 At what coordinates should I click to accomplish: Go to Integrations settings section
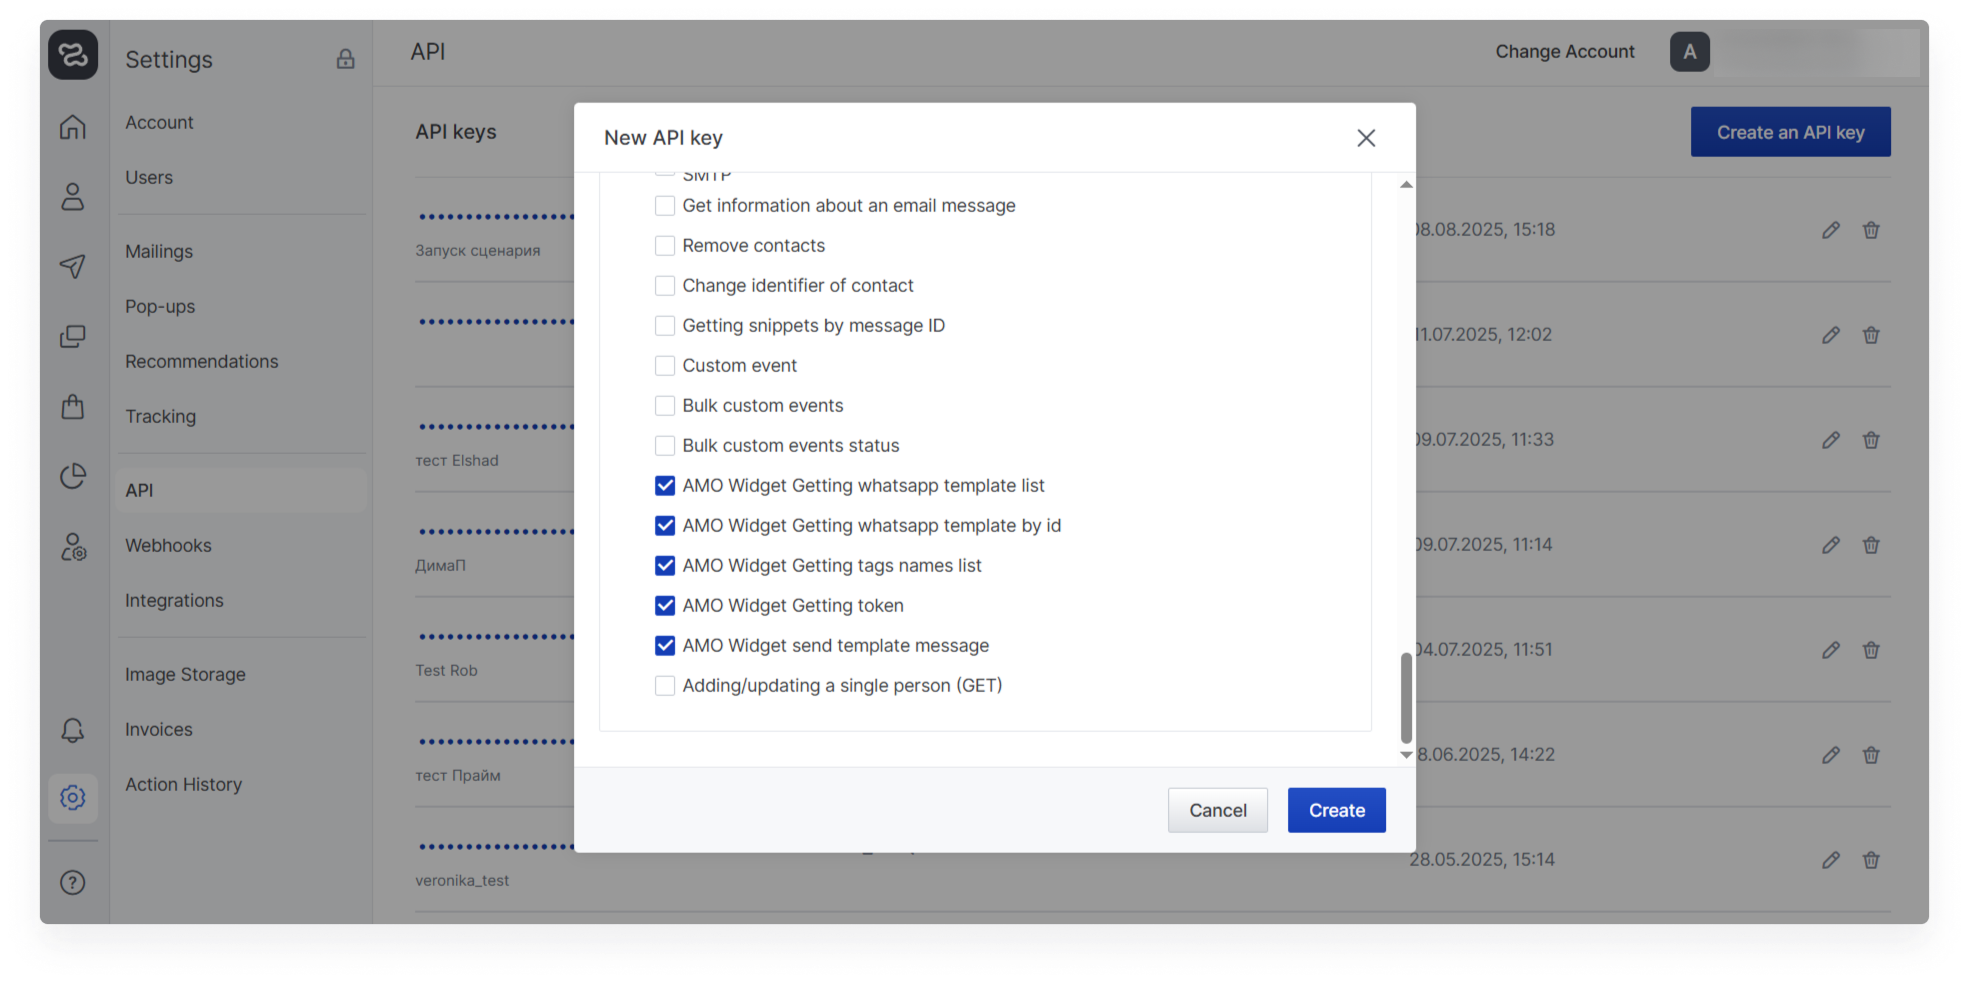point(174,600)
